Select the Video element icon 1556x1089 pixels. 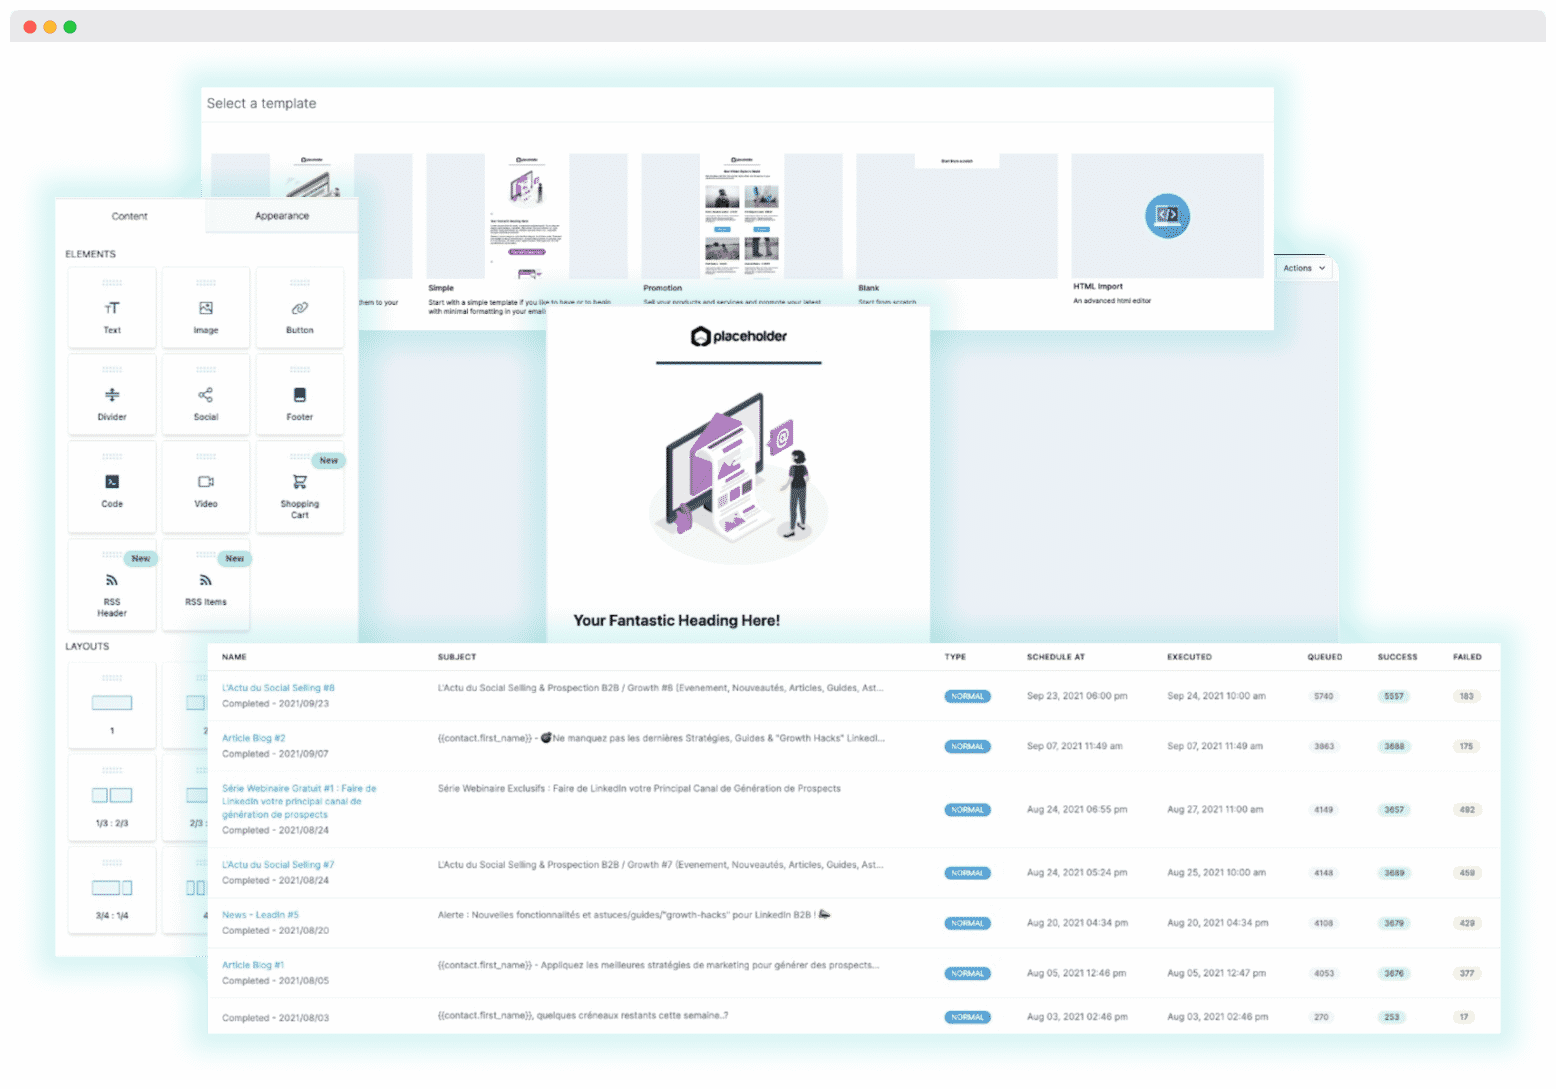(x=206, y=482)
